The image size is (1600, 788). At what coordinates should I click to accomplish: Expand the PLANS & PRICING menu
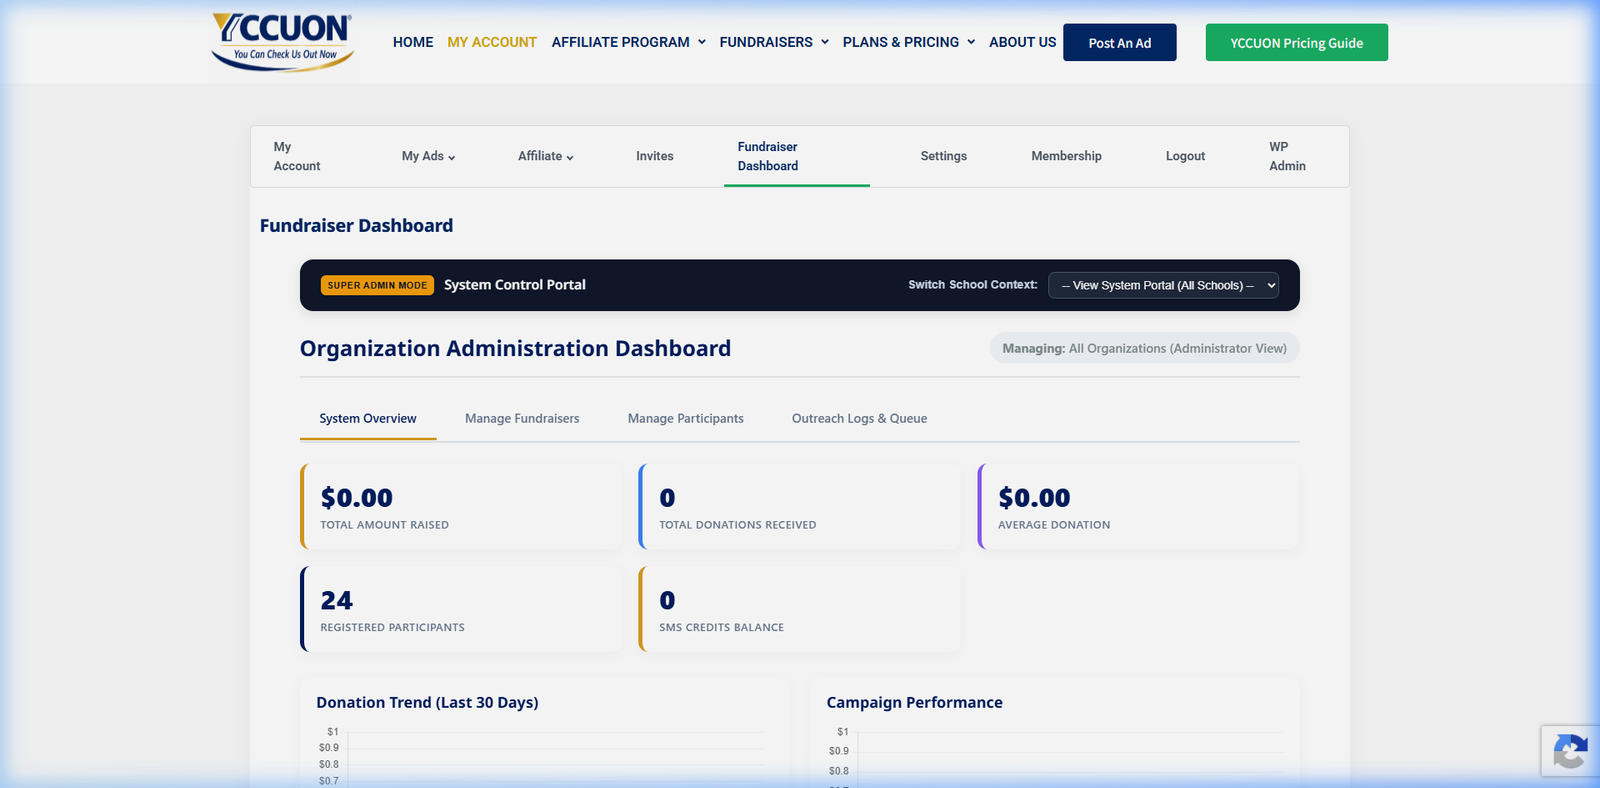coord(909,42)
